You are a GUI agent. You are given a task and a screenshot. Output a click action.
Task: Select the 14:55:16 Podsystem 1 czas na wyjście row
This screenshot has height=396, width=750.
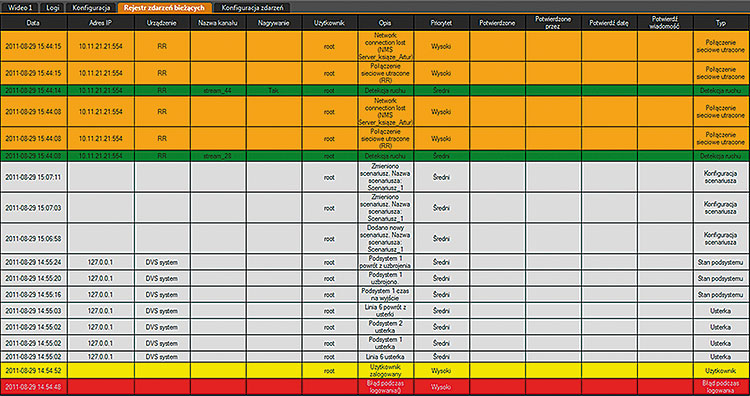[375, 295]
